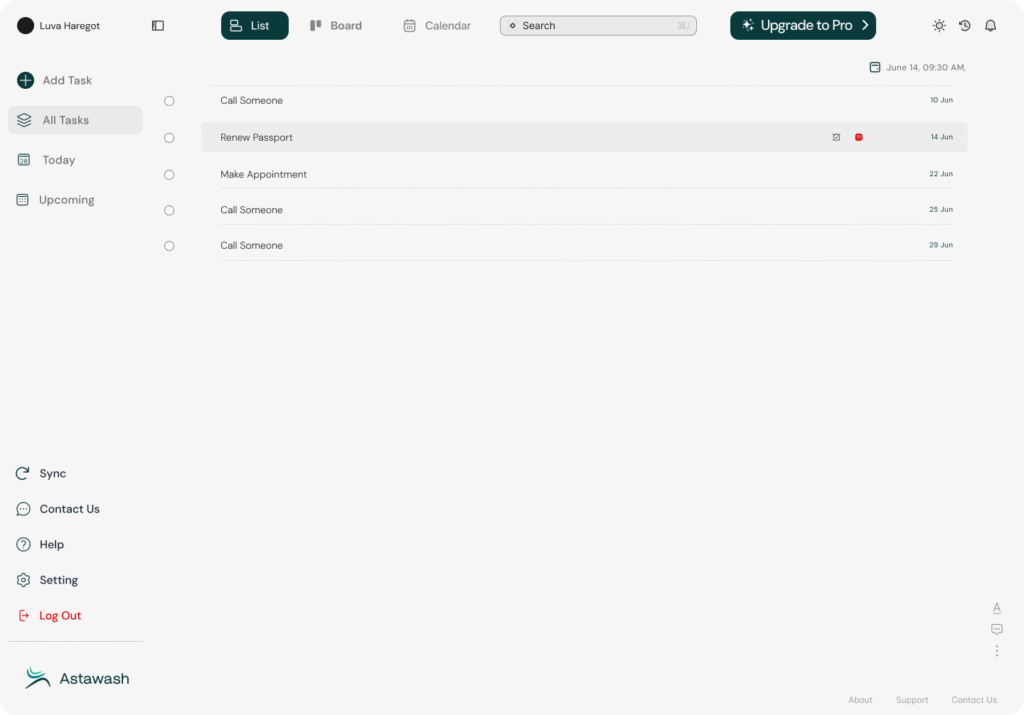
Task: Toggle the sidebar collapse icon
Action: (158, 26)
